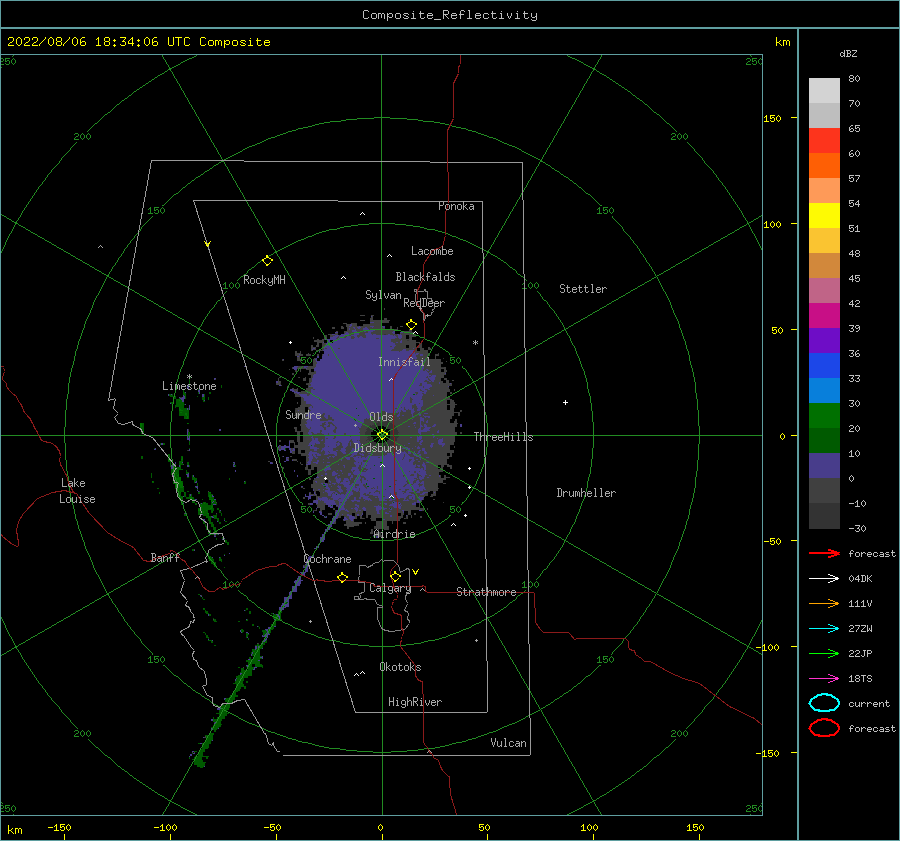The image size is (900, 841).
Task: Select the white 04DK arrow icon
Action: click(x=824, y=578)
